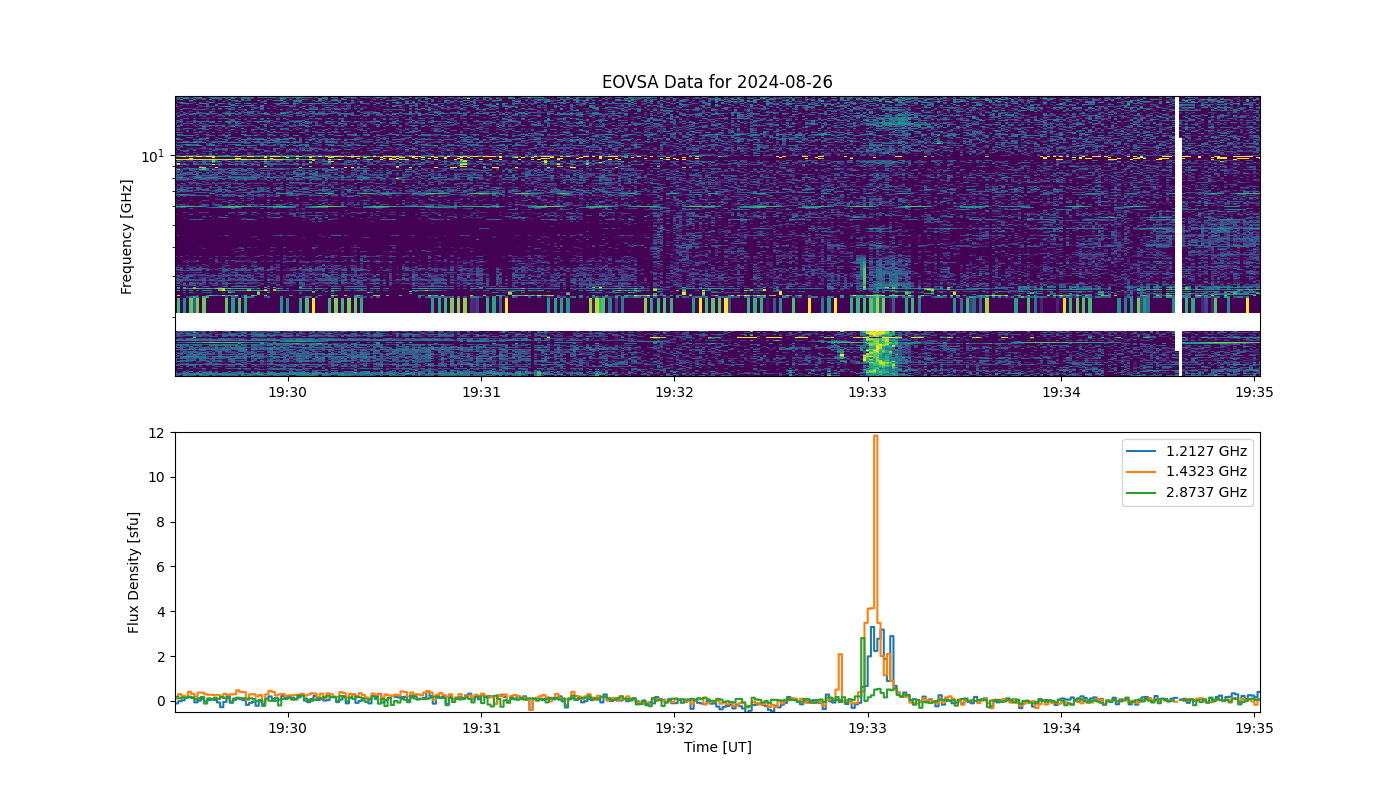This screenshot has width=1400, height=800.
Task: Click the orange line swatch in legend
Action: coord(1141,472)
